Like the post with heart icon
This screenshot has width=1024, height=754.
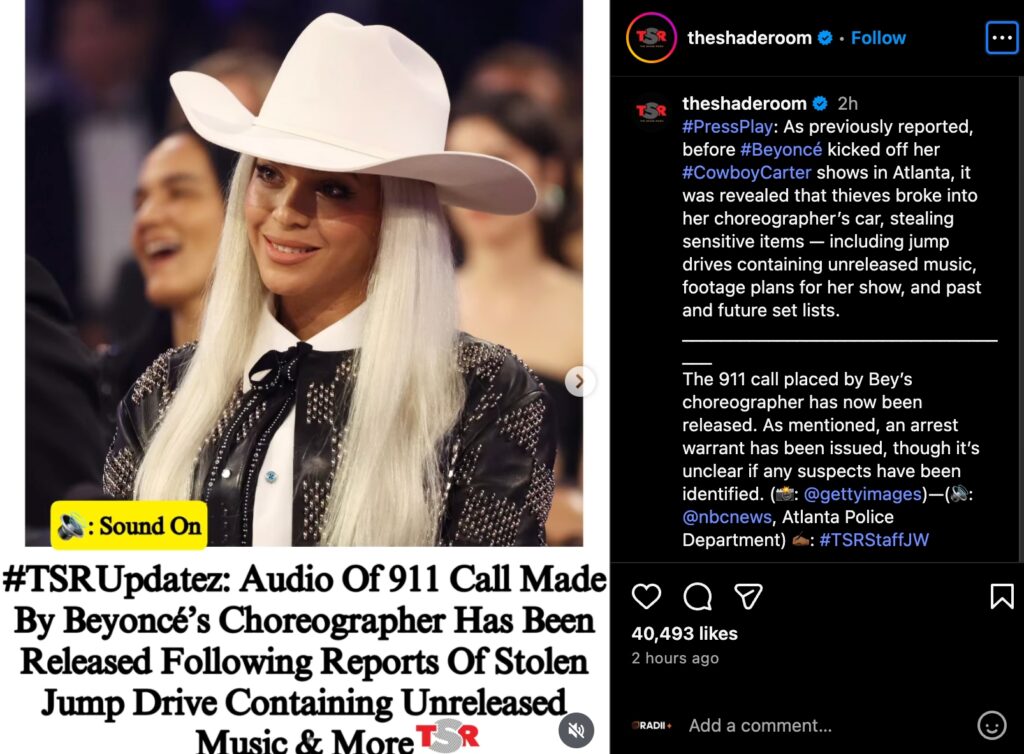(646, 596)
